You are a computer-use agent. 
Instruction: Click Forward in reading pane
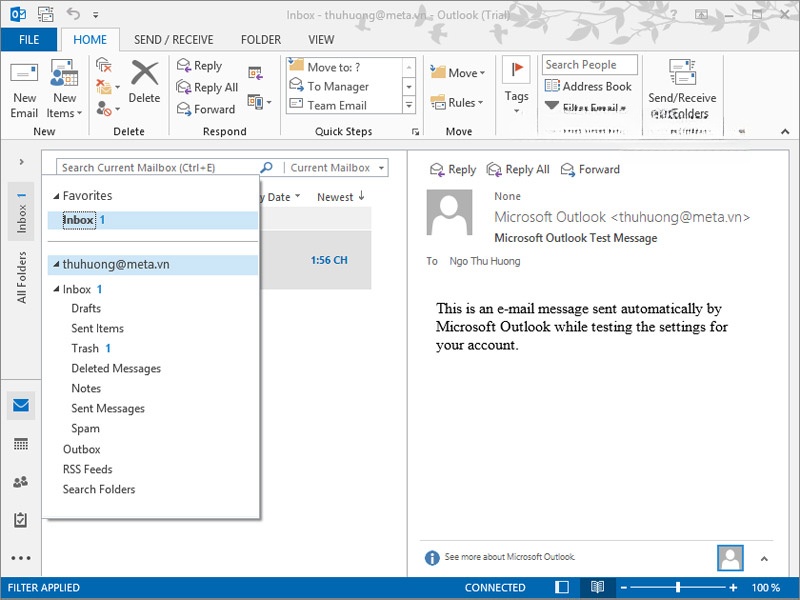[x=590, y=169]
